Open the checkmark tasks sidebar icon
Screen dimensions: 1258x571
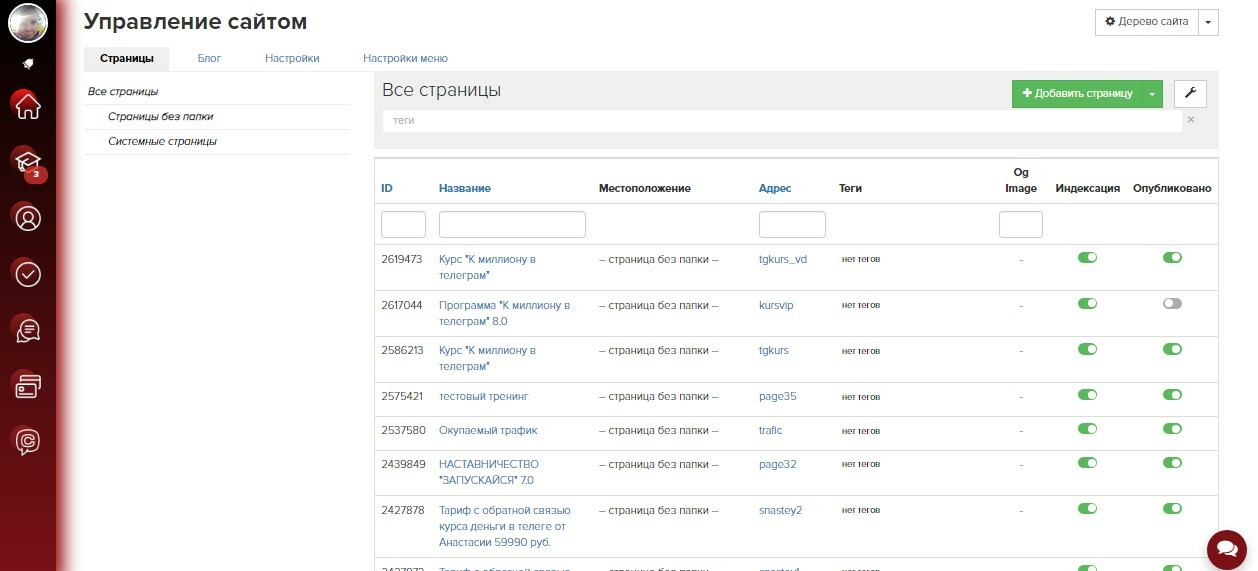tap(28, 273)
